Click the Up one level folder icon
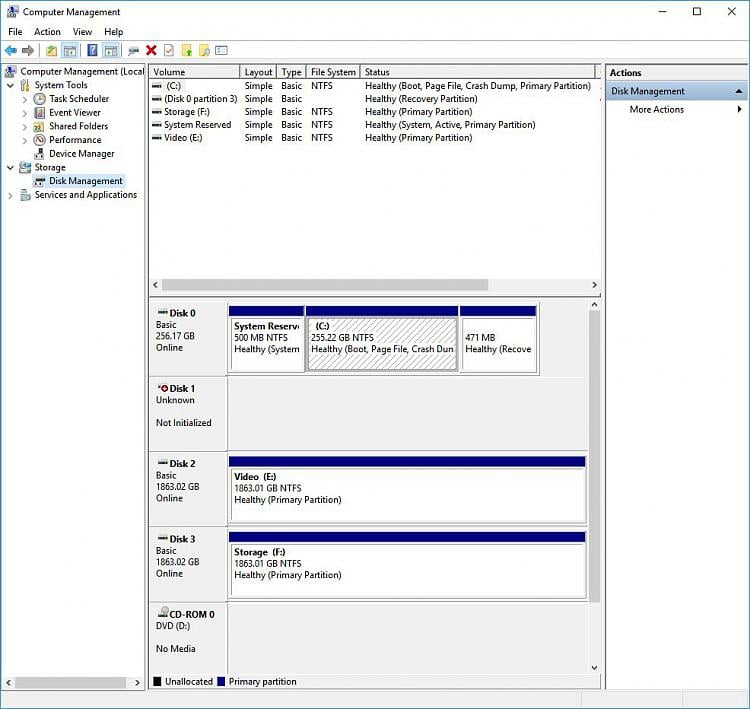 (x=52, y=50)
